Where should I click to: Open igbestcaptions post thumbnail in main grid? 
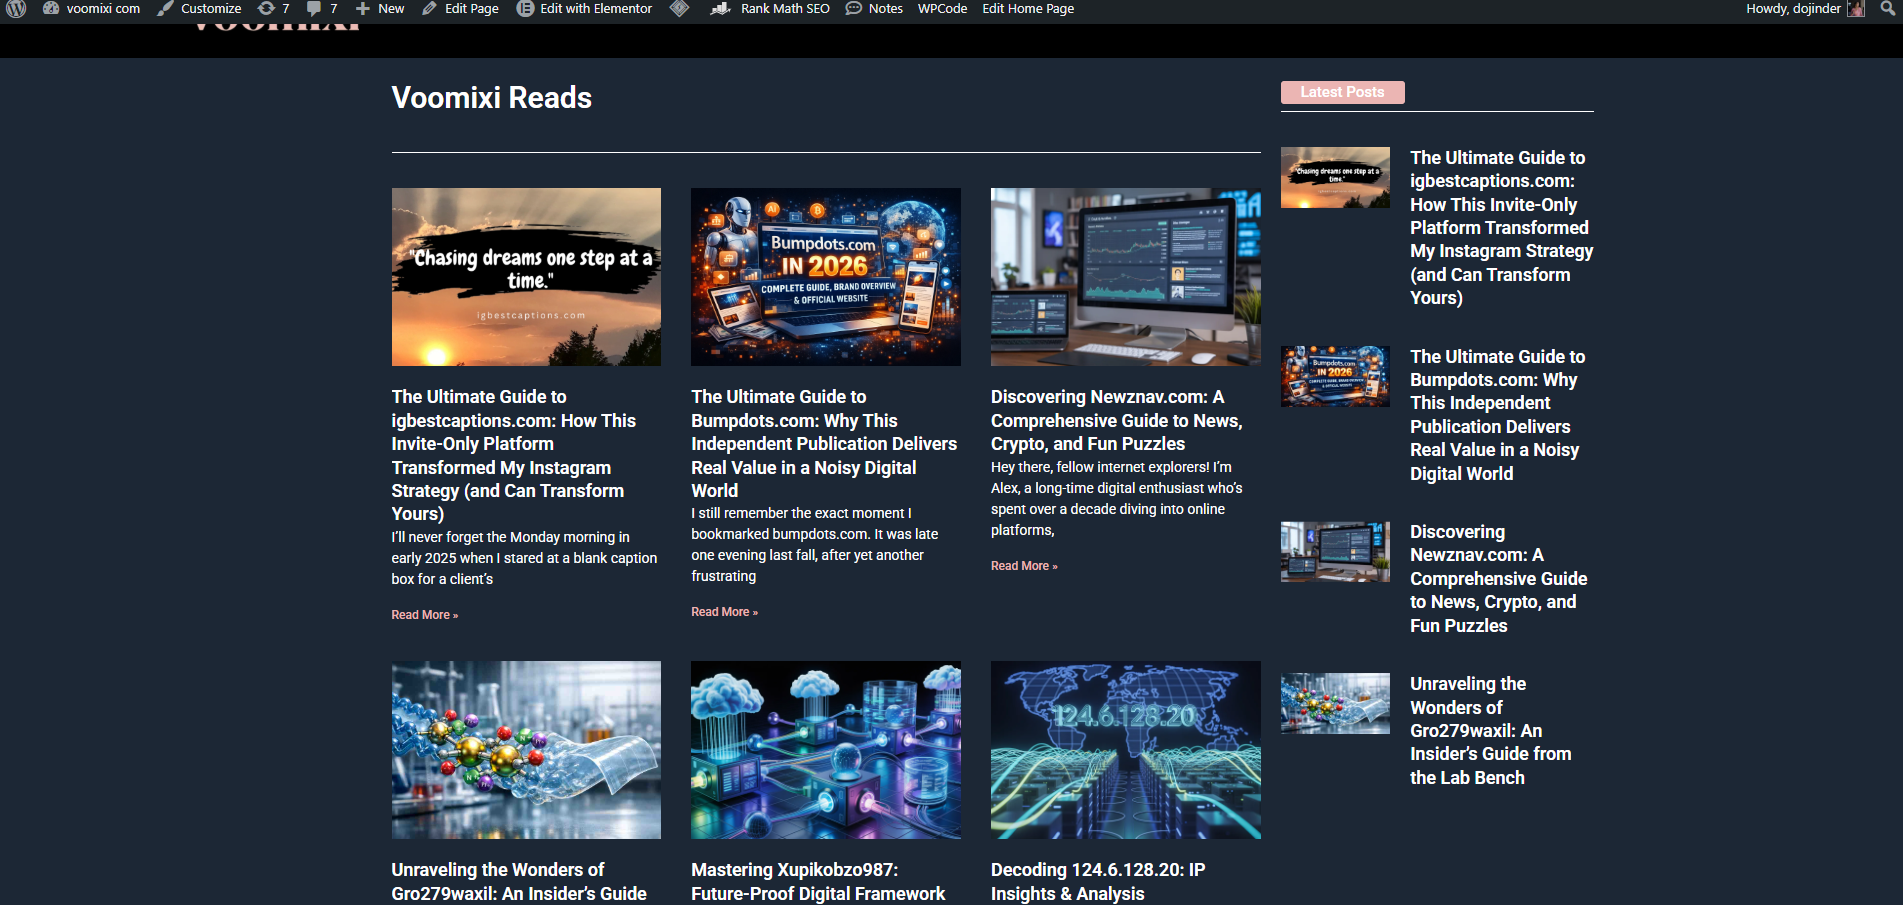pos(526,277)
